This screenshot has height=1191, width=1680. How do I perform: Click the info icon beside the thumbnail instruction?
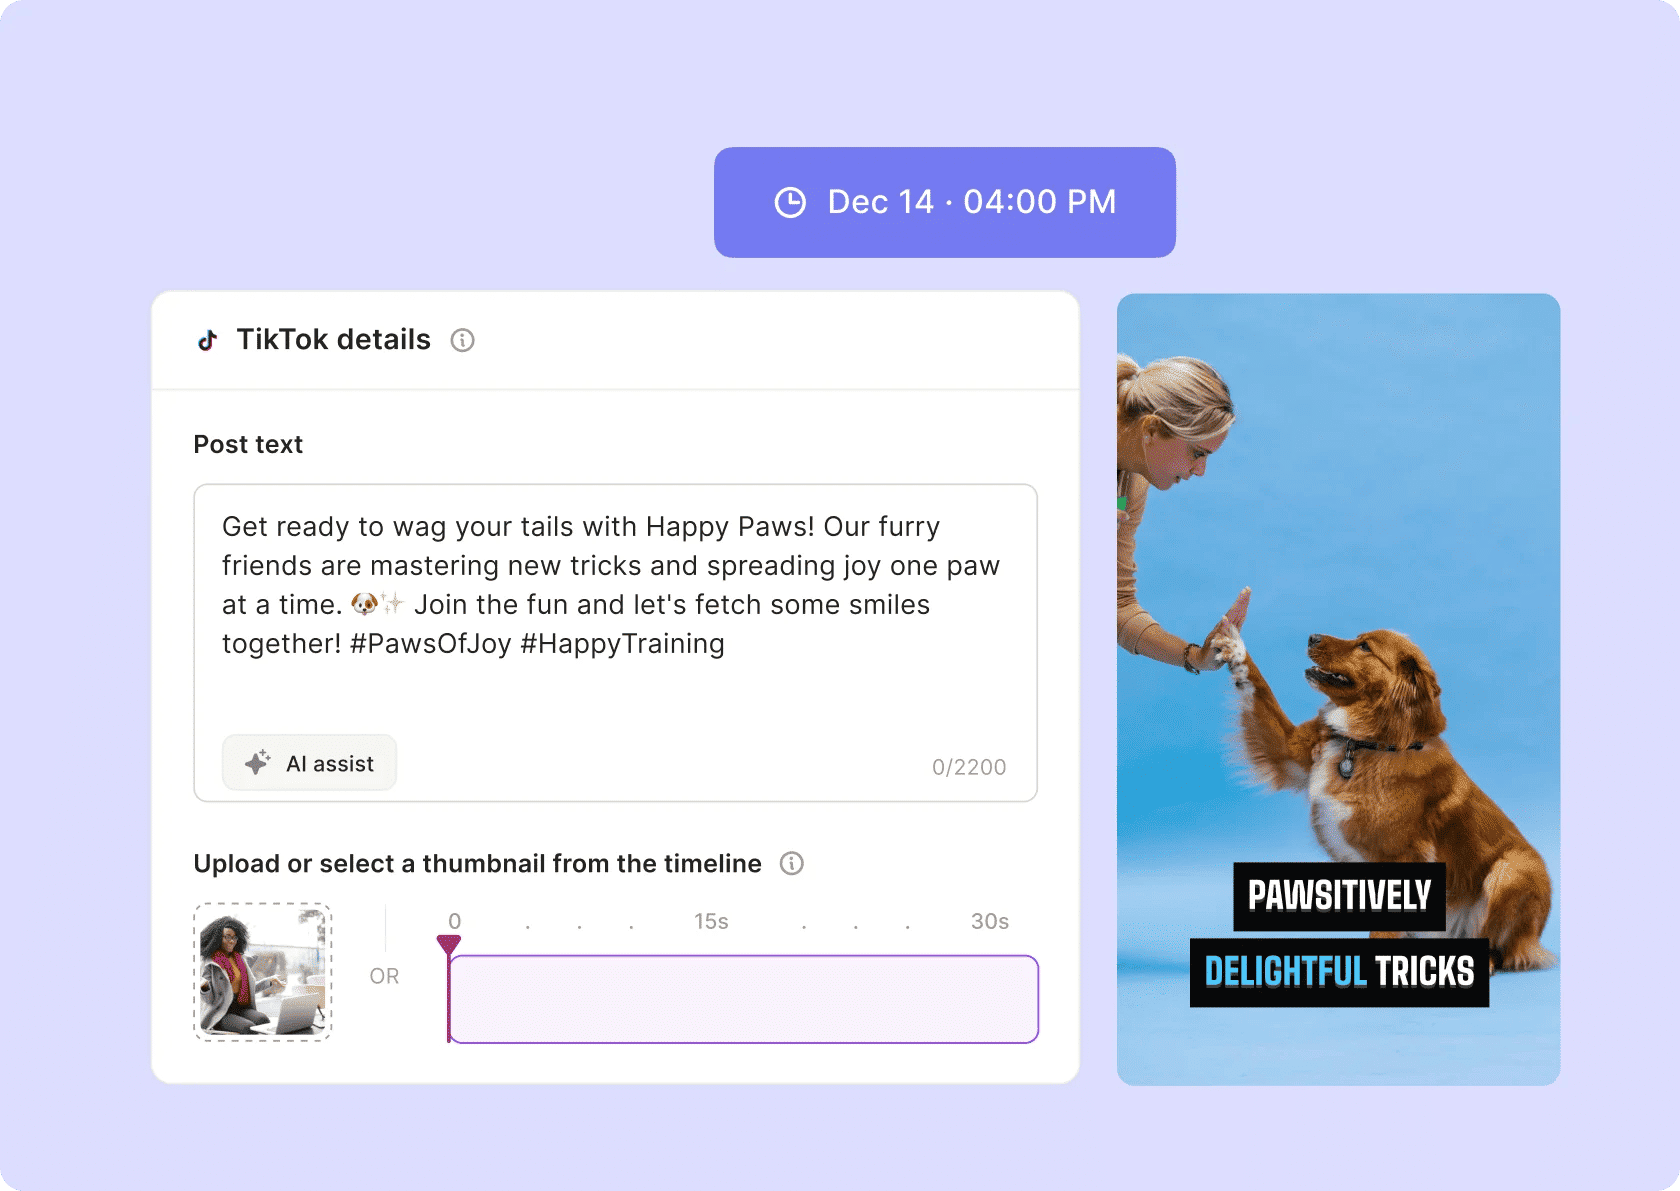click(x=791, y=863)
